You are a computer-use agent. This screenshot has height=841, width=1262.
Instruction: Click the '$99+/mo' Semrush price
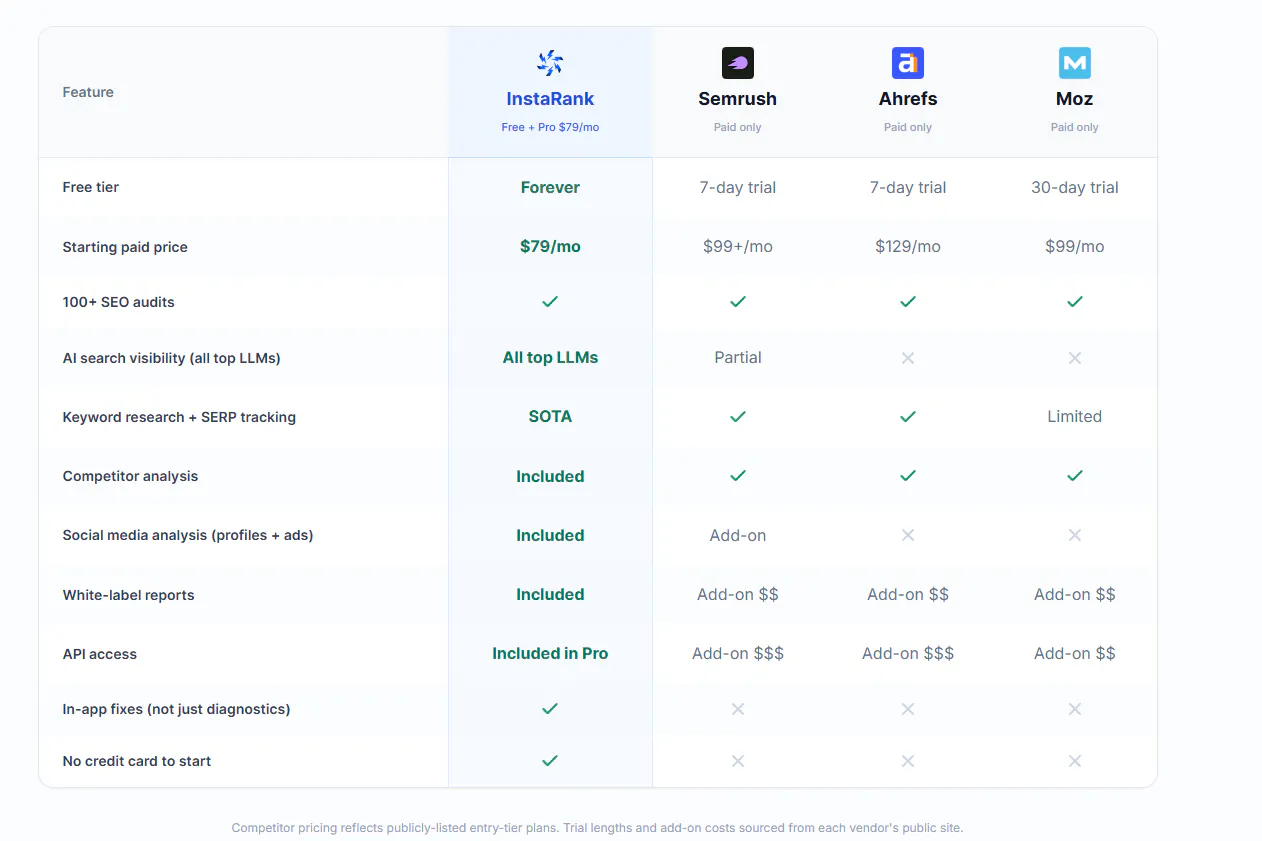pyautogui.click(x=738, y=246)
